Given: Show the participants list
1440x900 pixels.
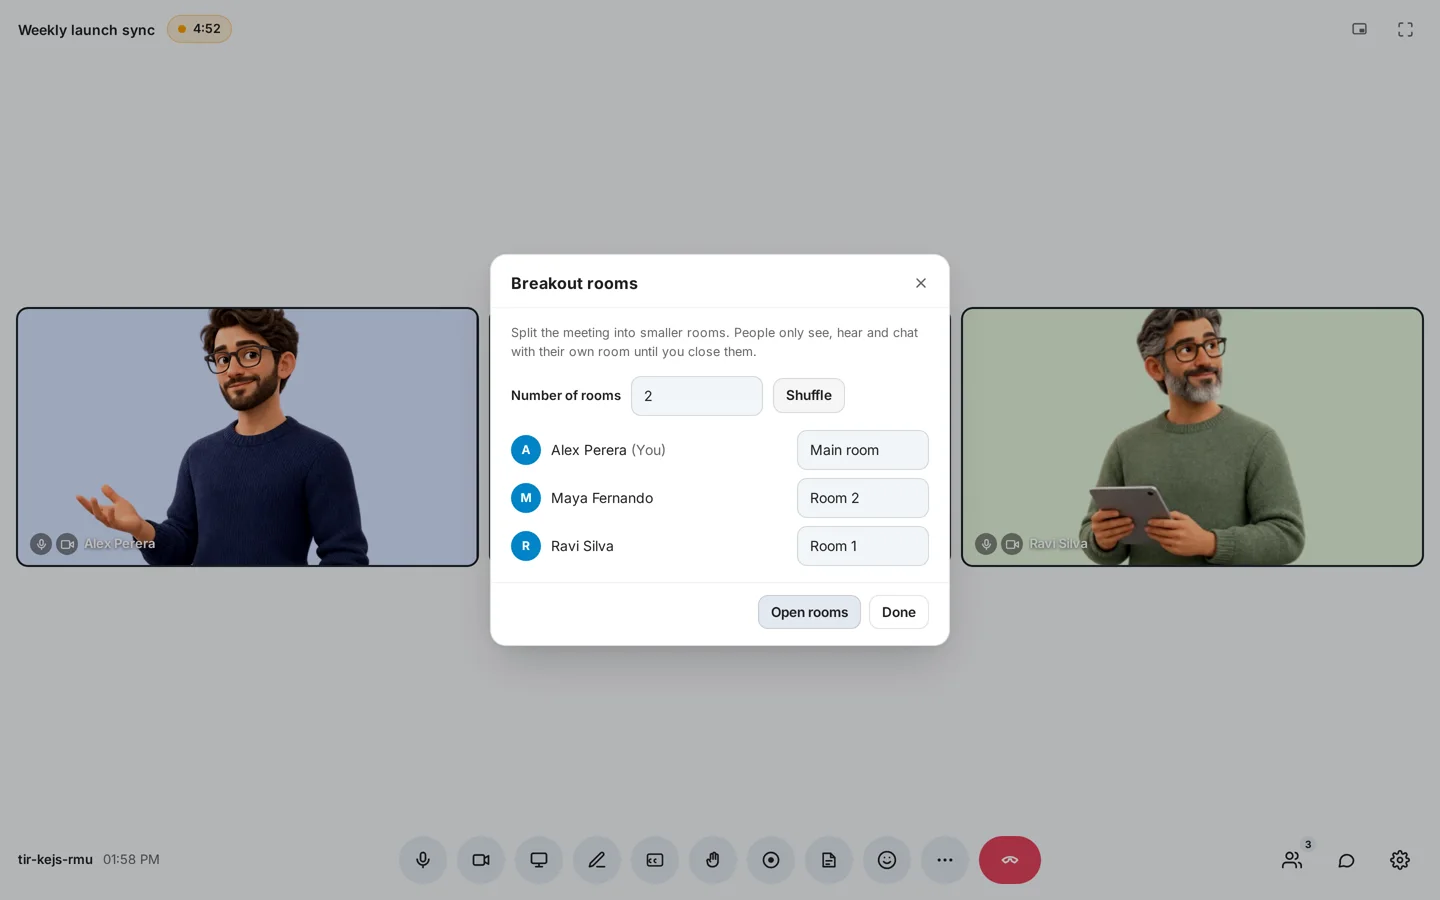Looking at the screenshot, I should tap(1293, 860).
